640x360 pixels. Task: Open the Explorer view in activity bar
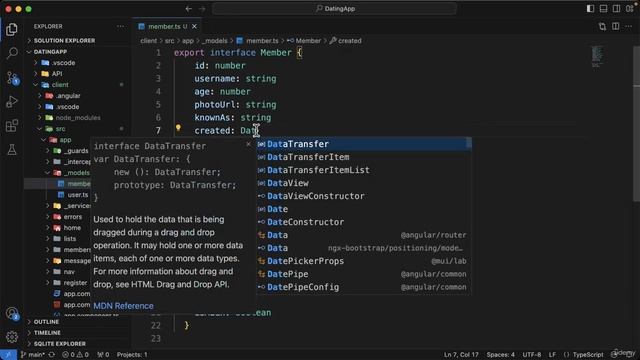click(12, 29)
